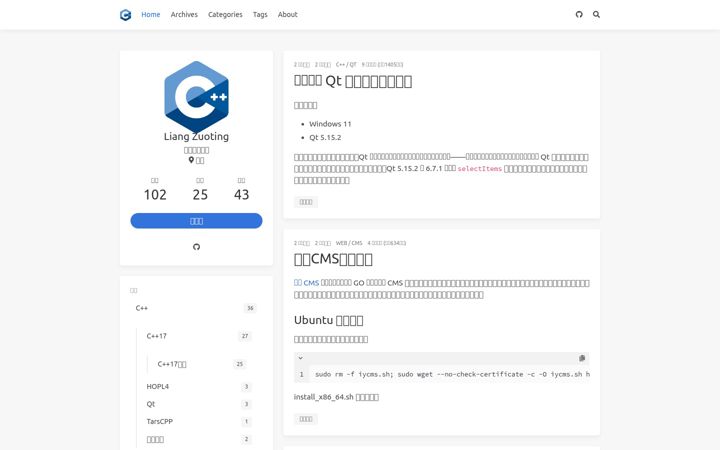The width and height of the screenshot is (720, 450).
Task: Click the install_x86_64.sh text line
Action: click(x=336, y=397)
